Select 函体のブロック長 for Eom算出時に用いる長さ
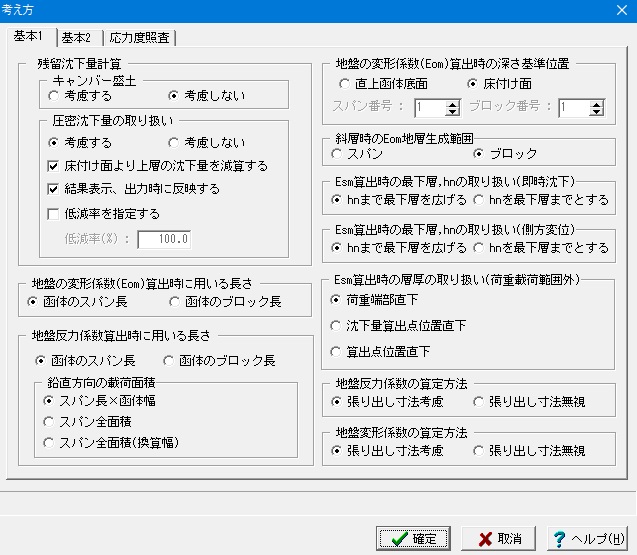This screenshot has height=555, width=637. 225,302
